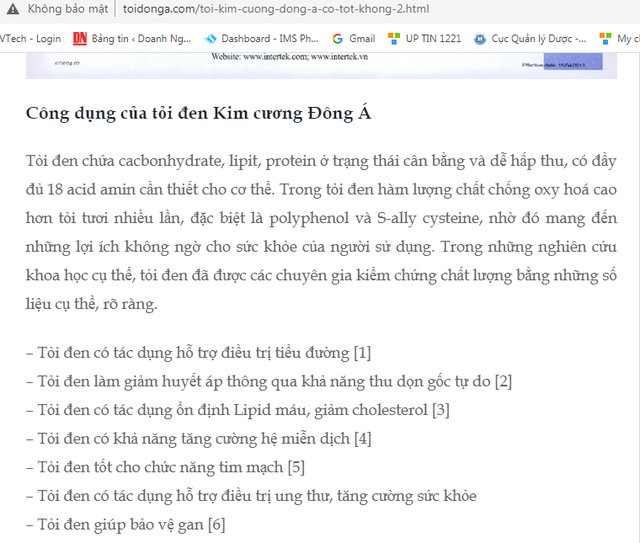Click line 'hỗ trợ điều trị tiểu đường [1]'
The height and width of the screenshot is (543, 640).
(x=273, y=353)
